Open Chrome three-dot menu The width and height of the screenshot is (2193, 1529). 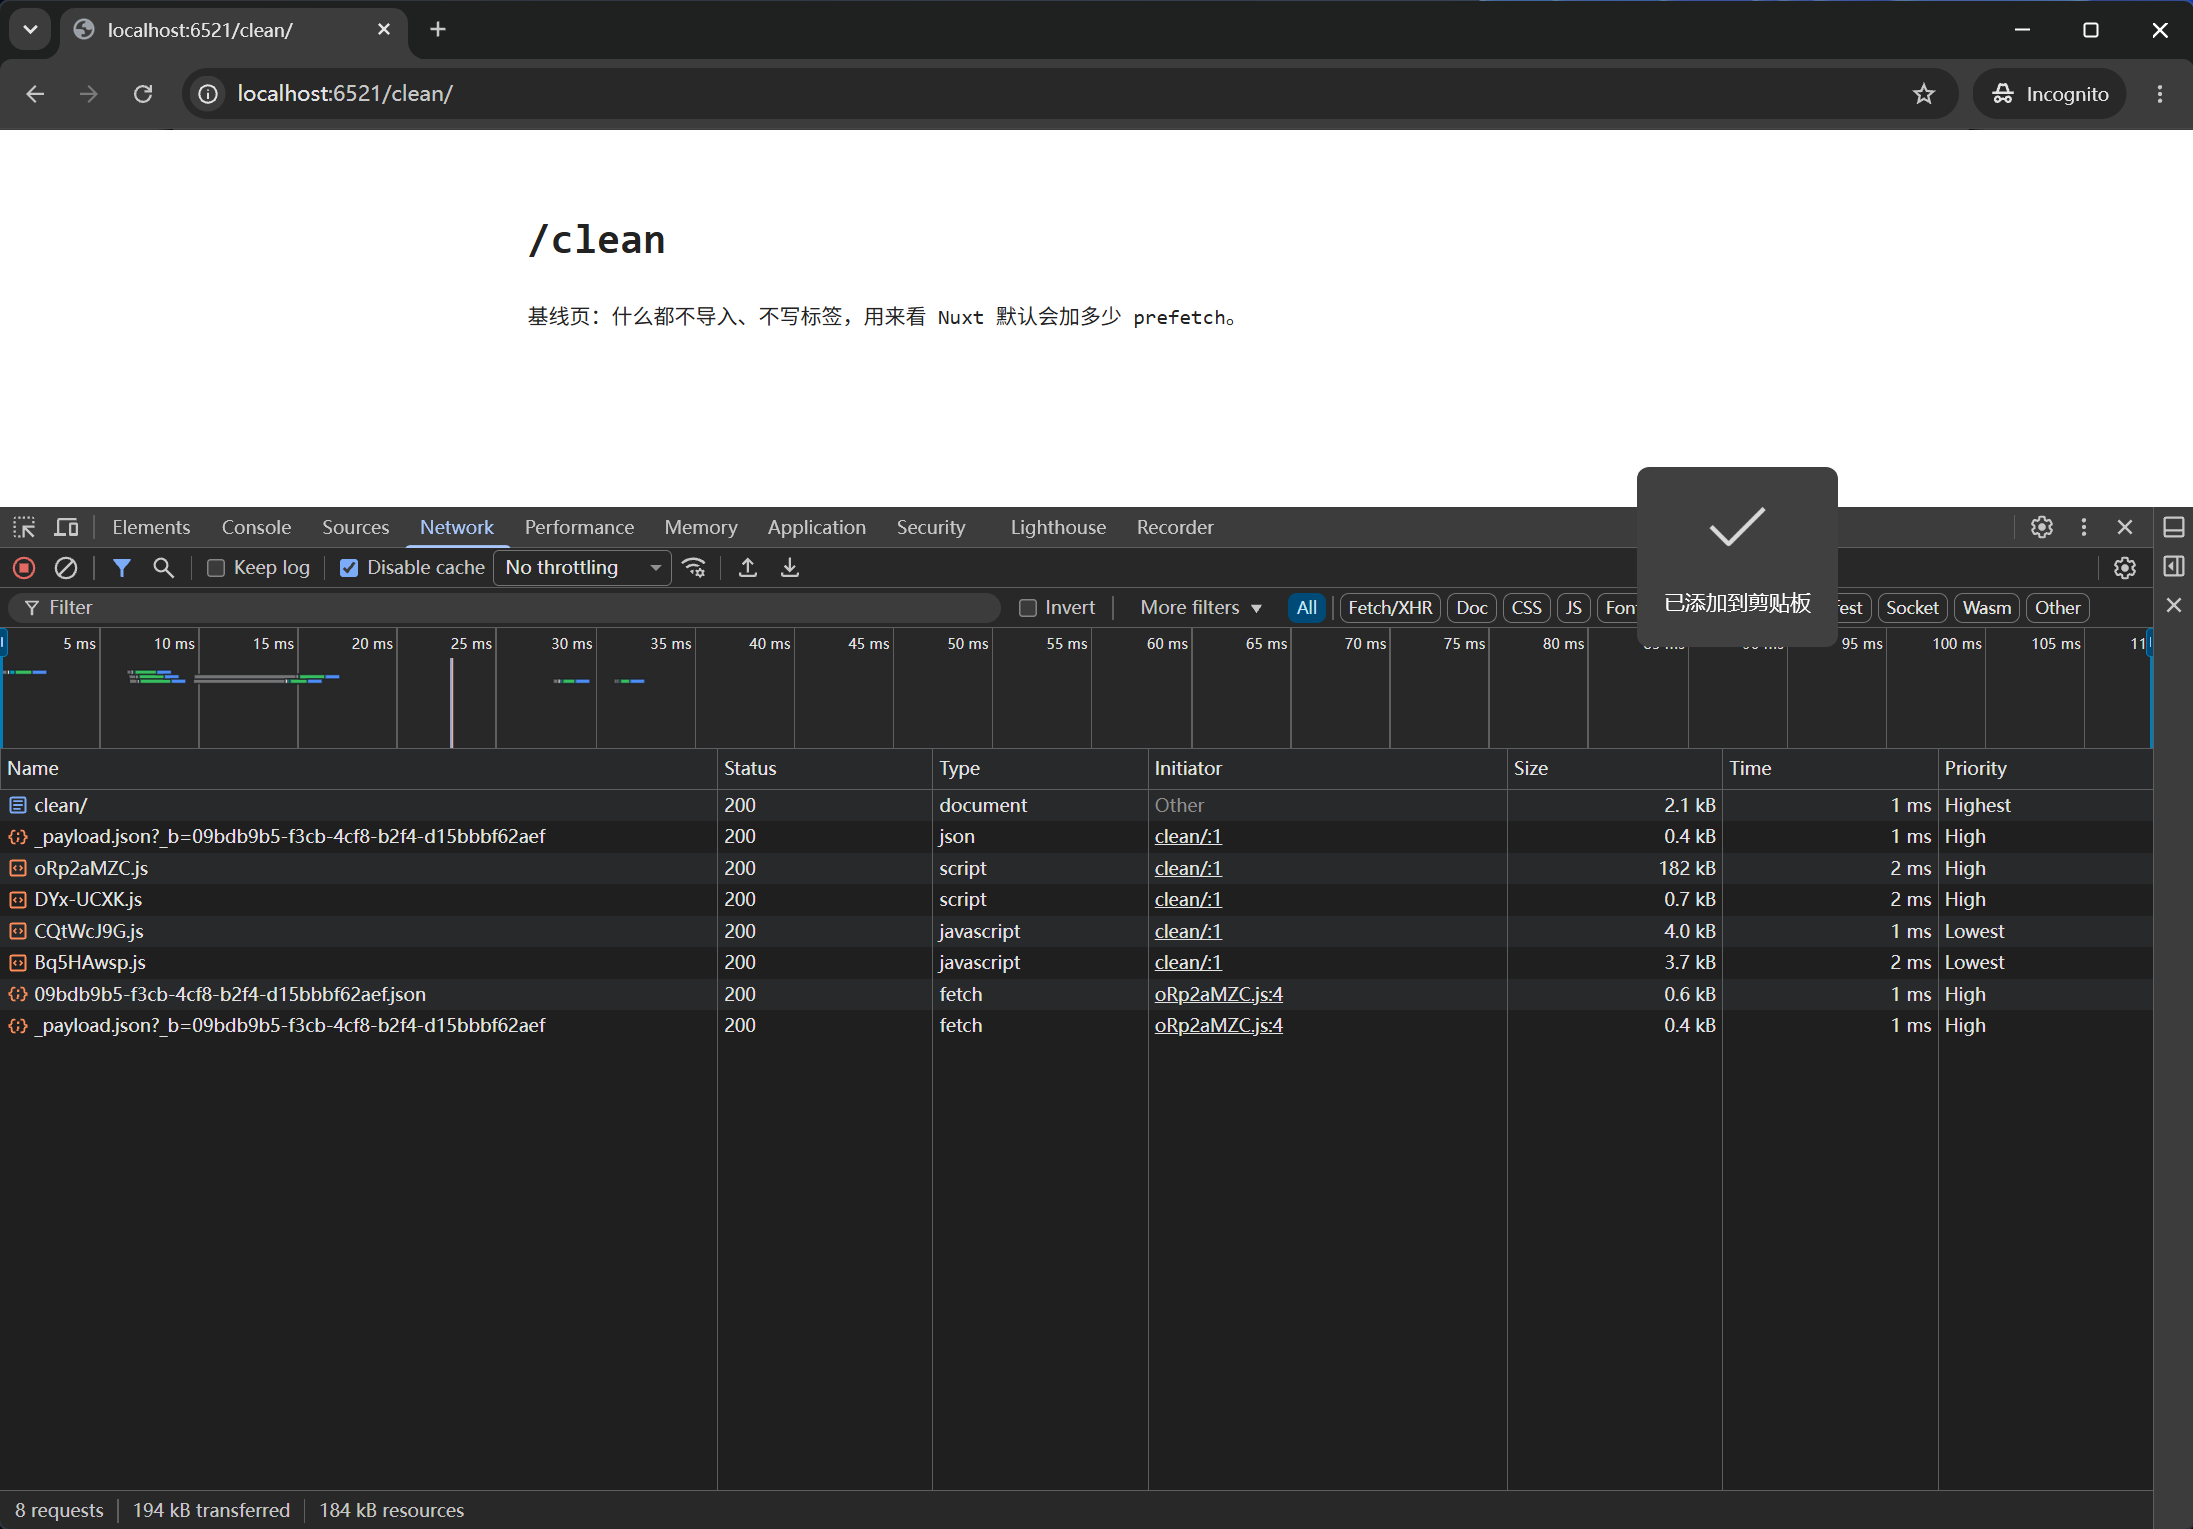(2160, 94)
